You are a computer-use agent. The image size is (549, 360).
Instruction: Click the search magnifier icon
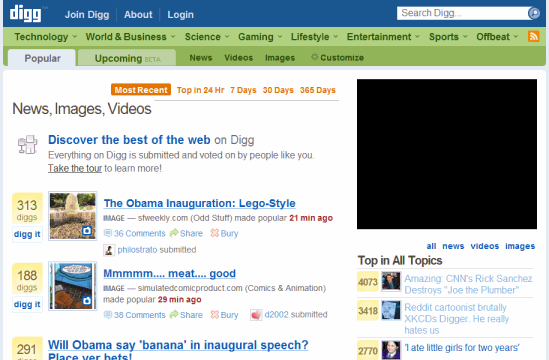534,13
